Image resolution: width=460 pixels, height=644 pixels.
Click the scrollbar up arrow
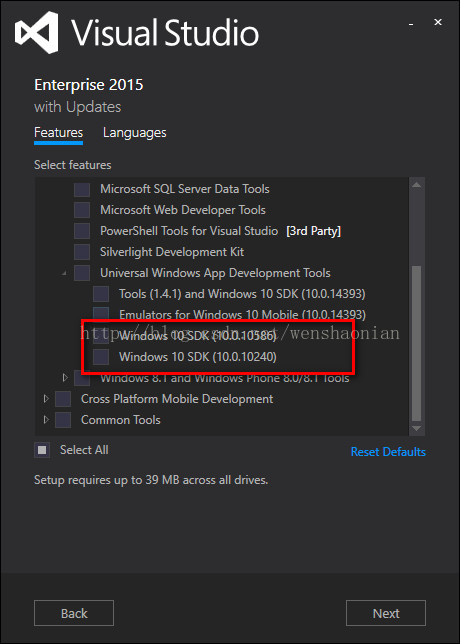[416, 185]
